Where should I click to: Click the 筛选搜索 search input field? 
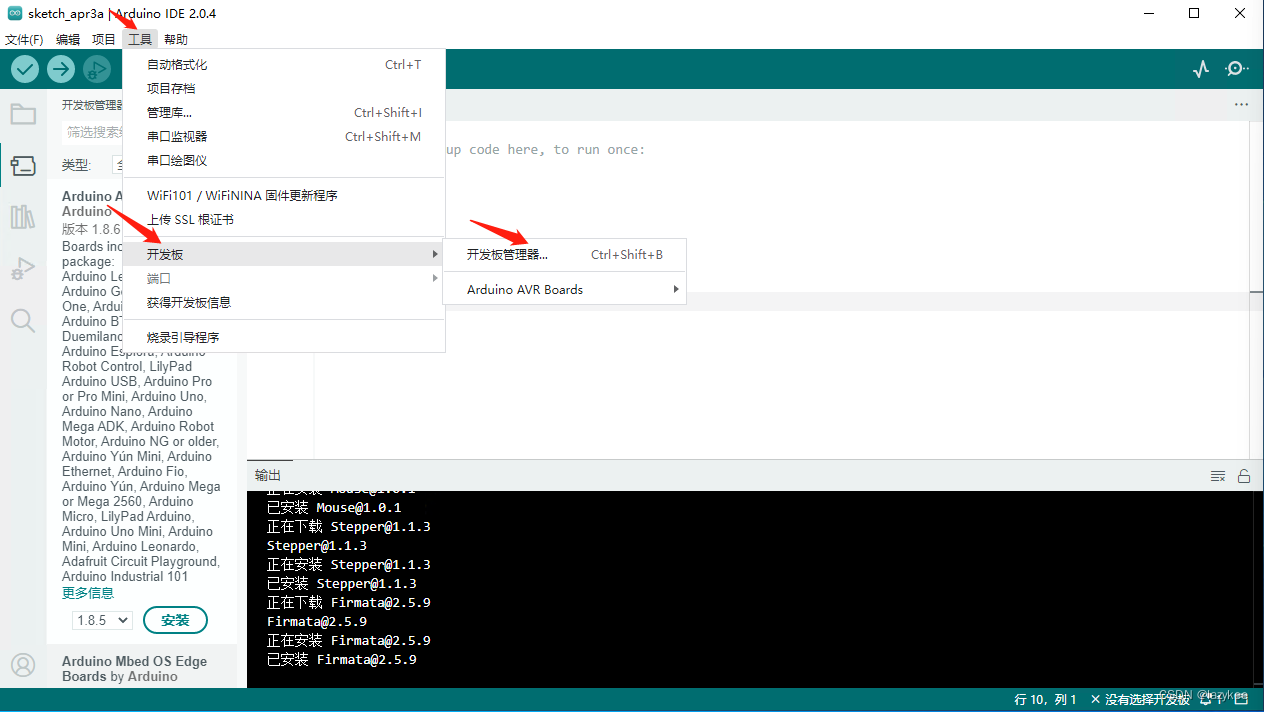pos(95,131)
